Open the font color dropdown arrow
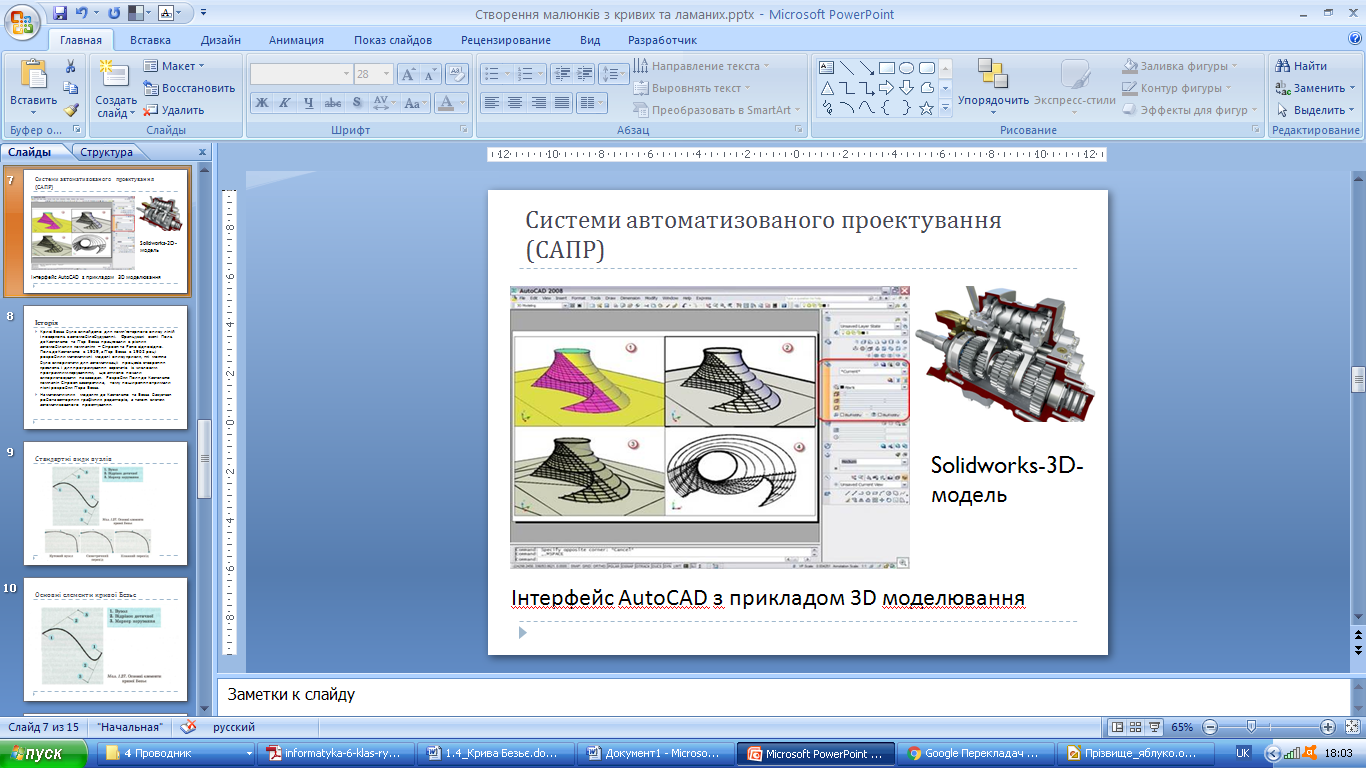 (463, 102)
